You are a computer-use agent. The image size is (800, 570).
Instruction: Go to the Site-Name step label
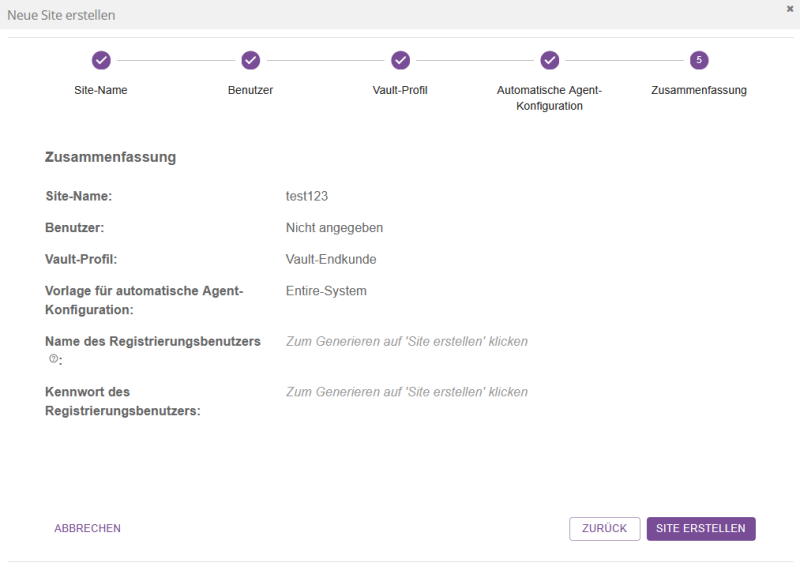[101, 90]
